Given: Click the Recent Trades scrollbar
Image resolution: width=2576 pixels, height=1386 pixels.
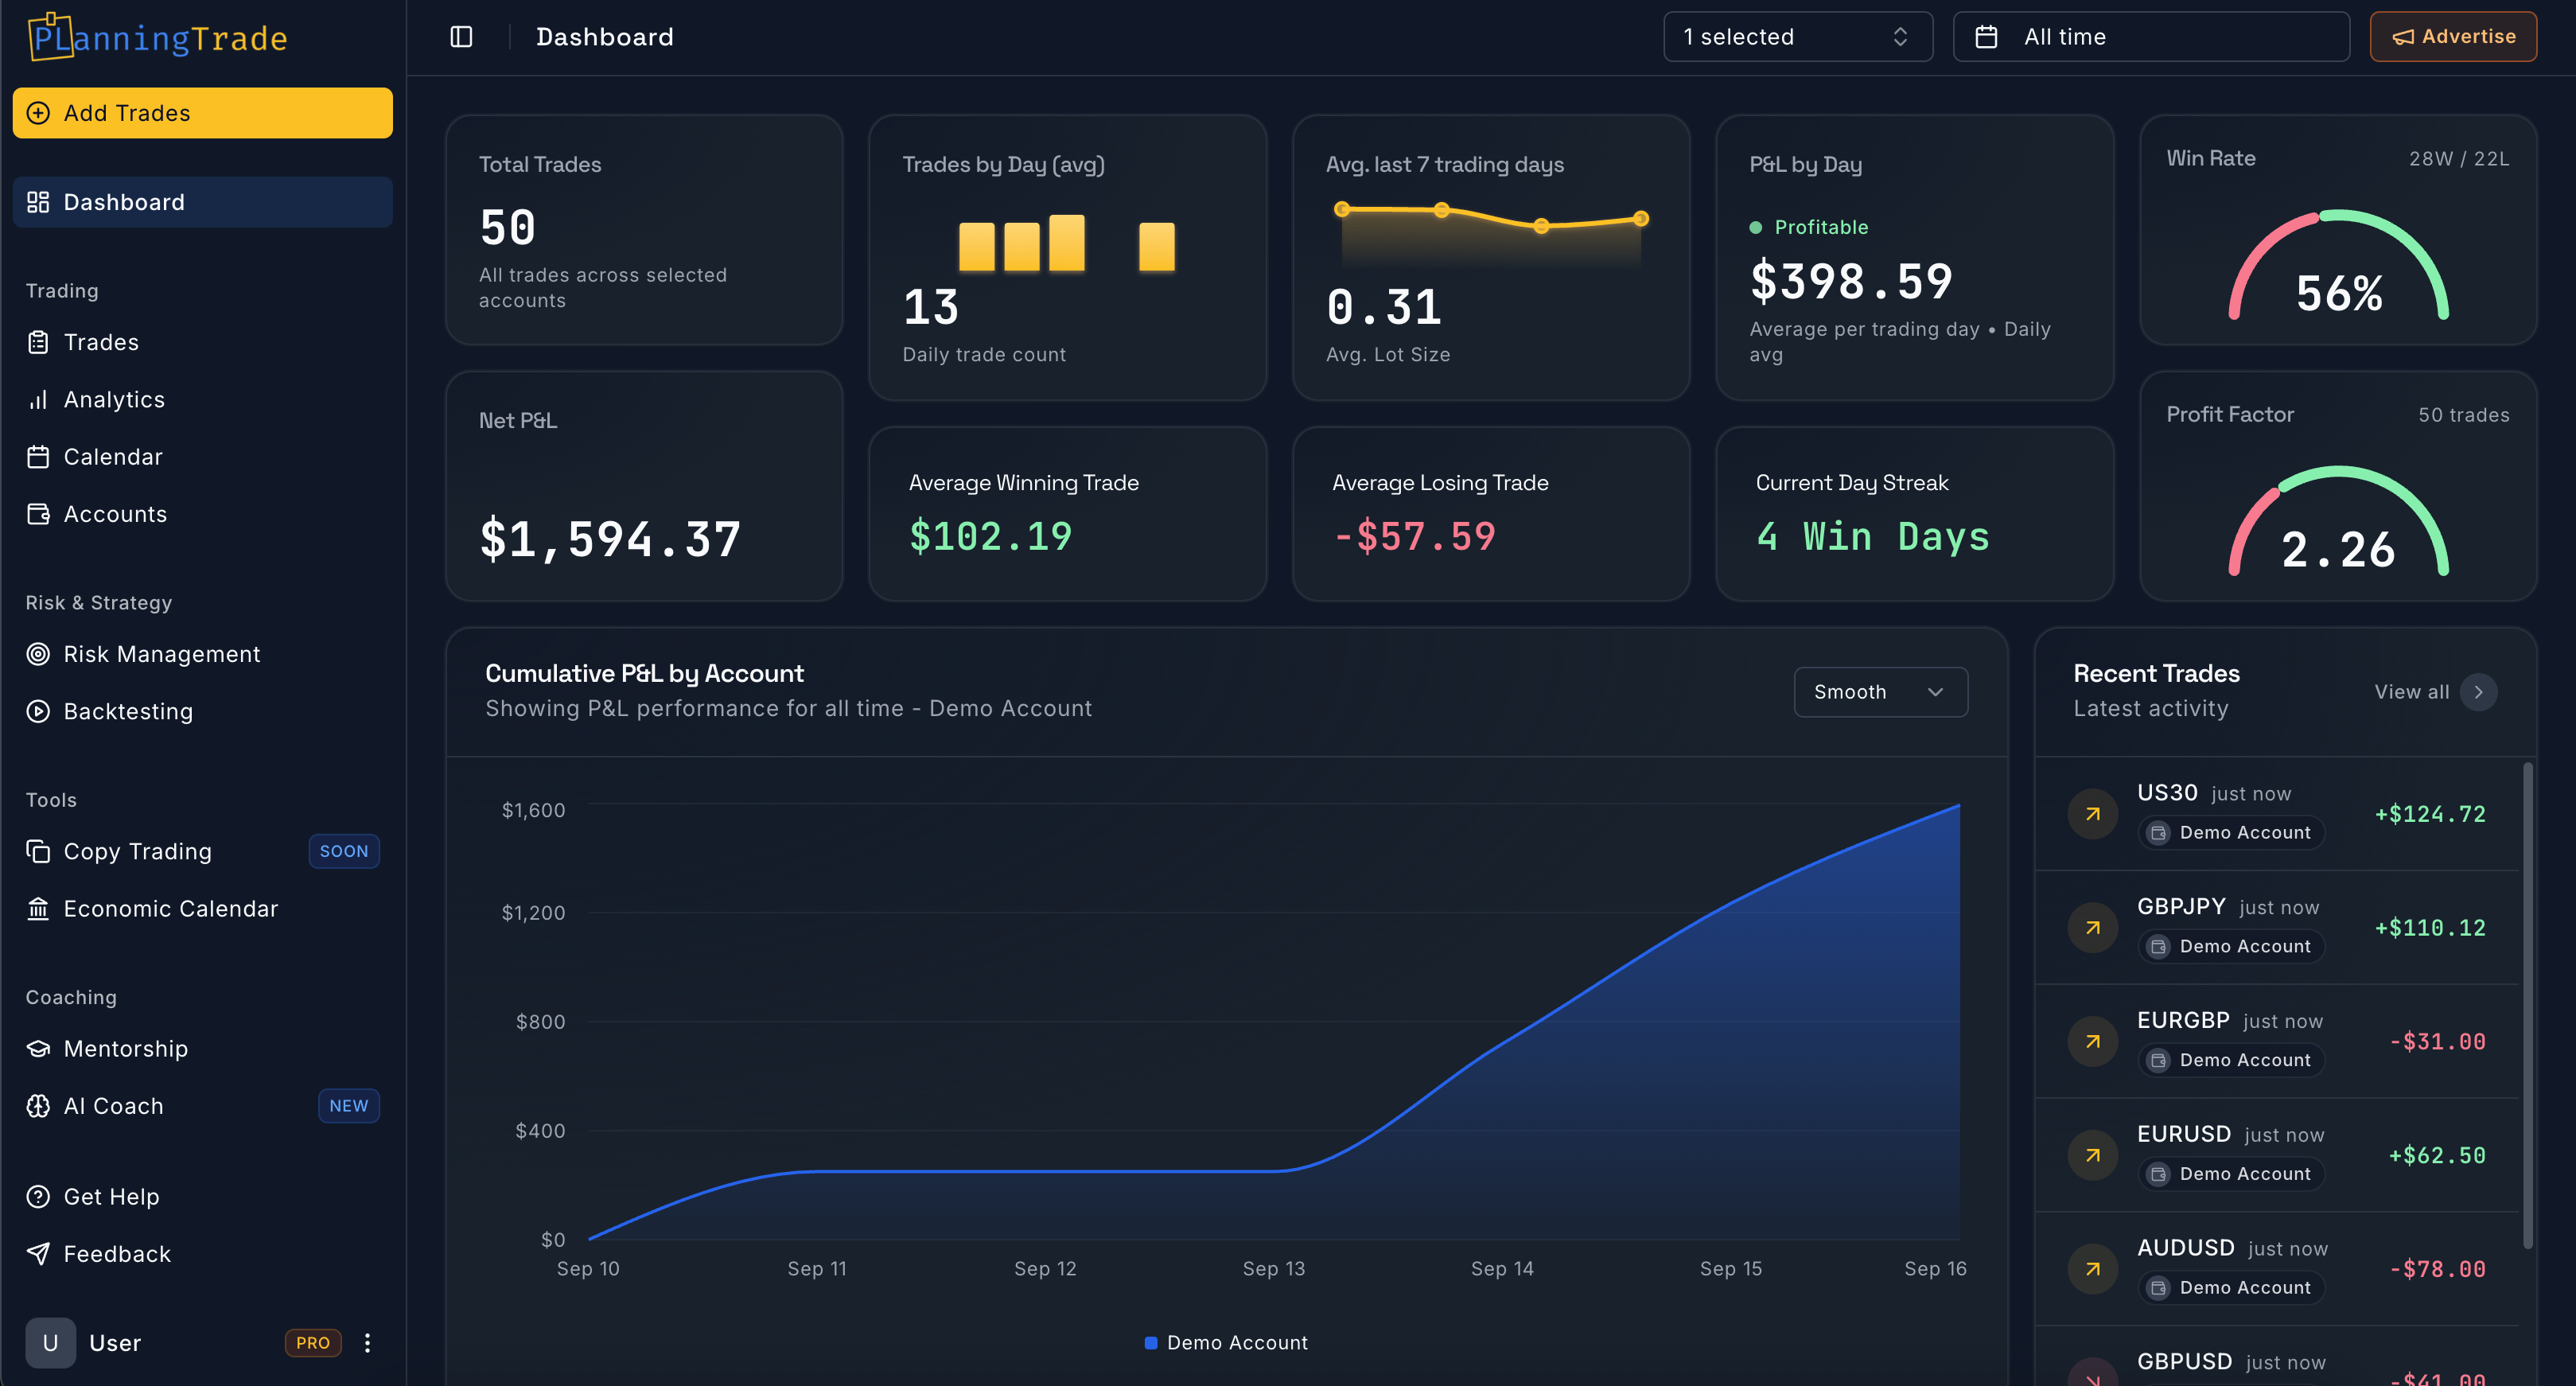Looking at the screenshot, I should coord(2527,1005).
